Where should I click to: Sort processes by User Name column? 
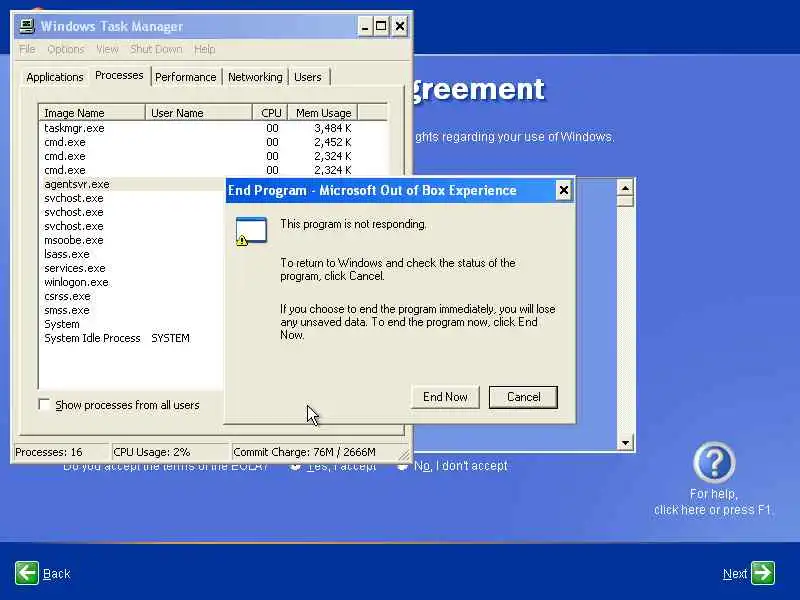[x=198, y=113]
